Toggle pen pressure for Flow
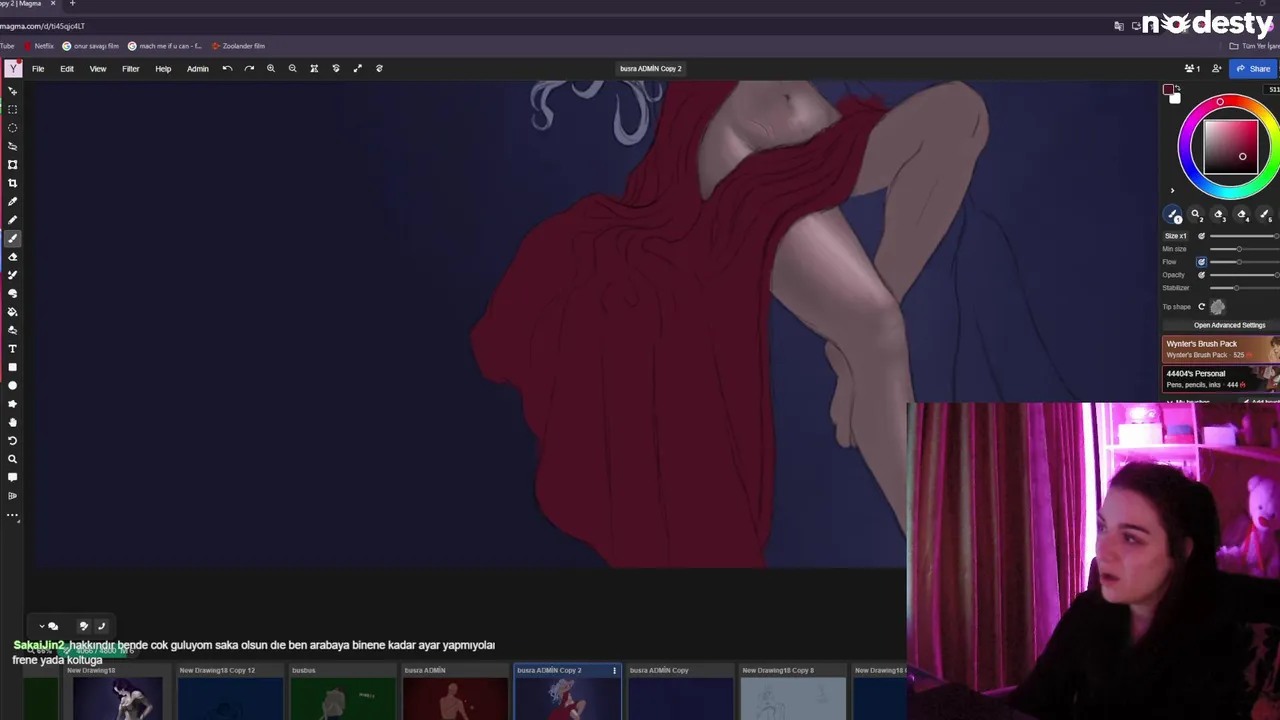 [1202, 262]
